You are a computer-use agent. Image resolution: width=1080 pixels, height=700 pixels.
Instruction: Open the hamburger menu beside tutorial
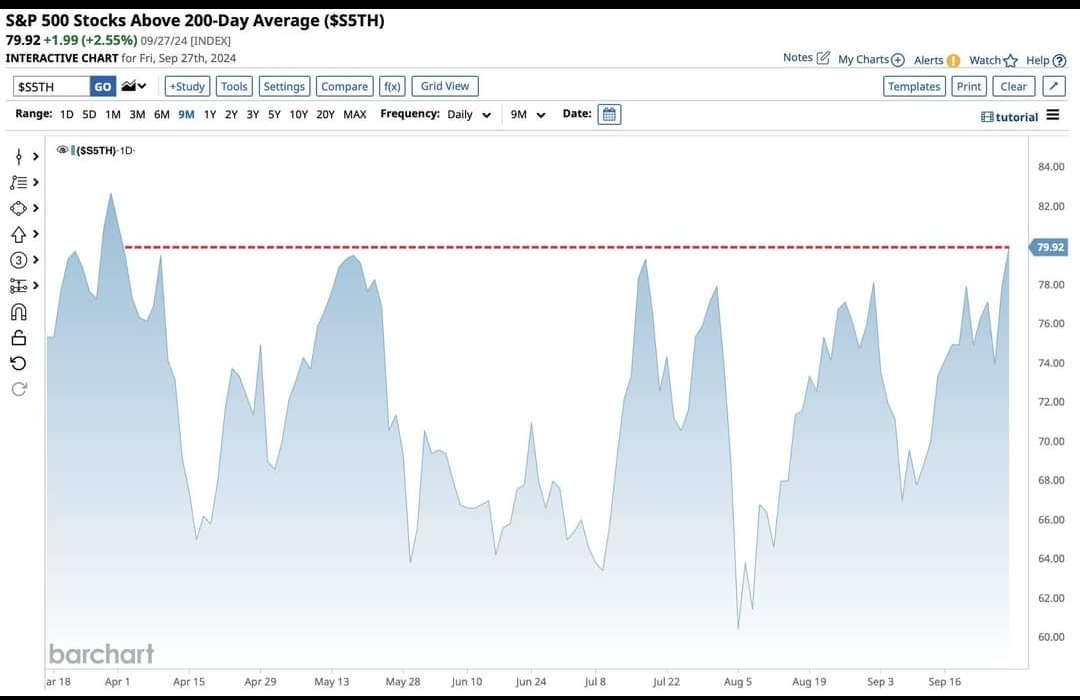point(1052,116)
